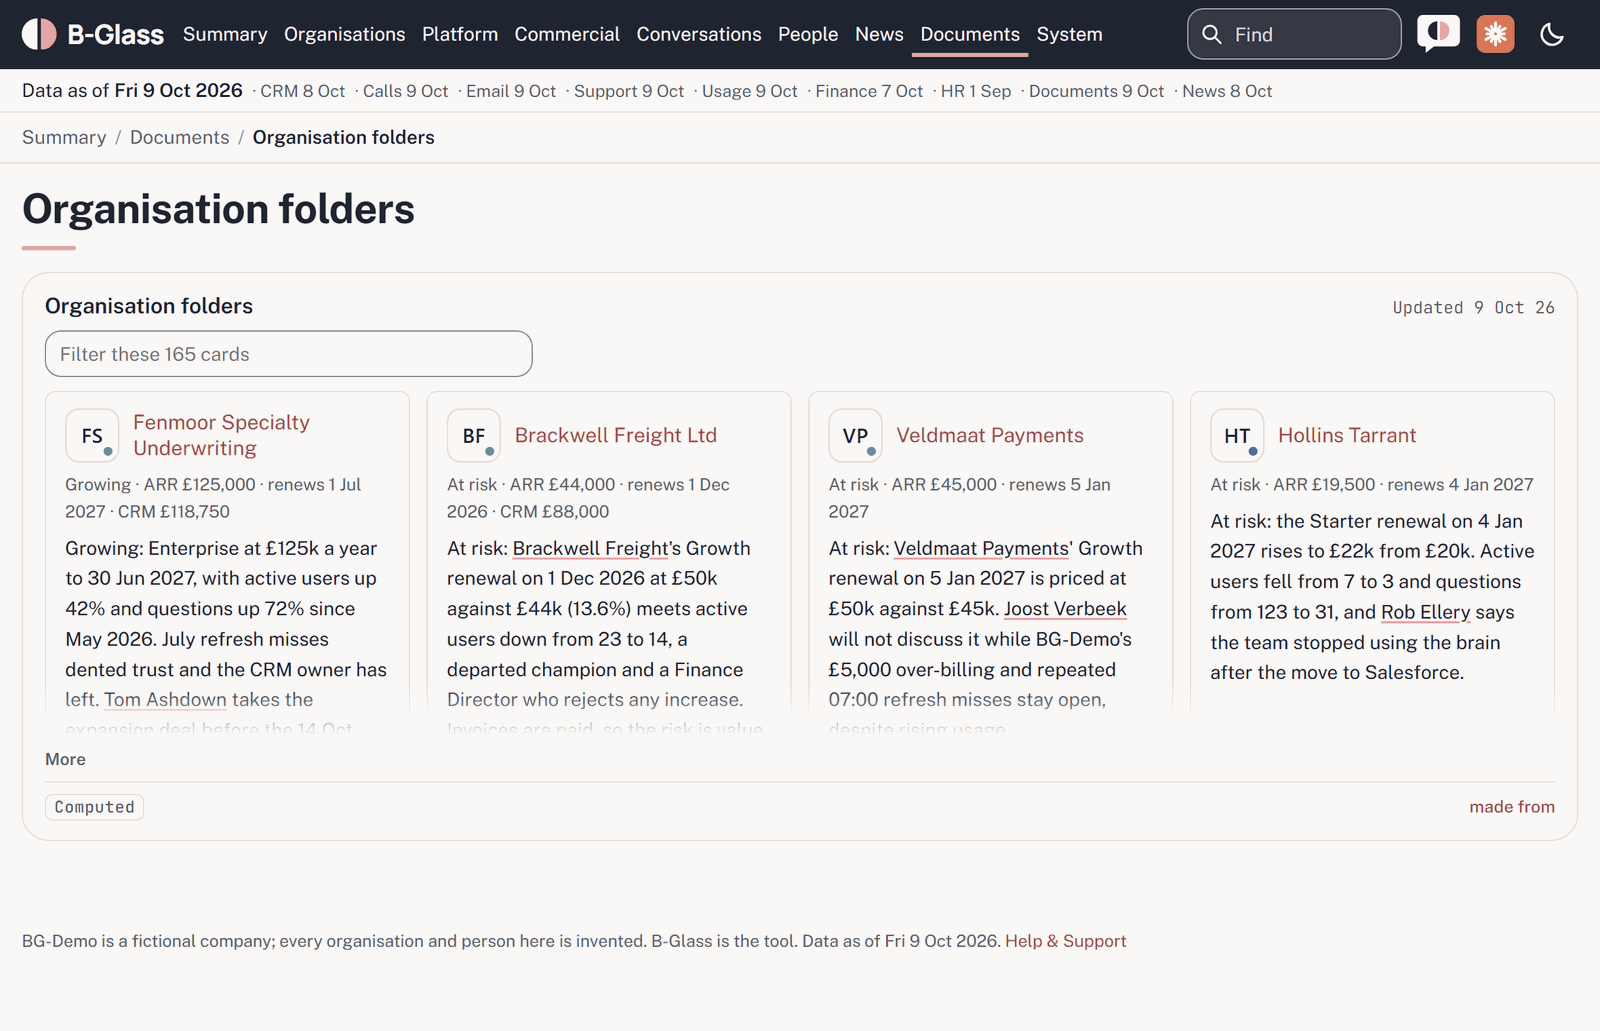Open the System menu item

[x=1069, y=34]
